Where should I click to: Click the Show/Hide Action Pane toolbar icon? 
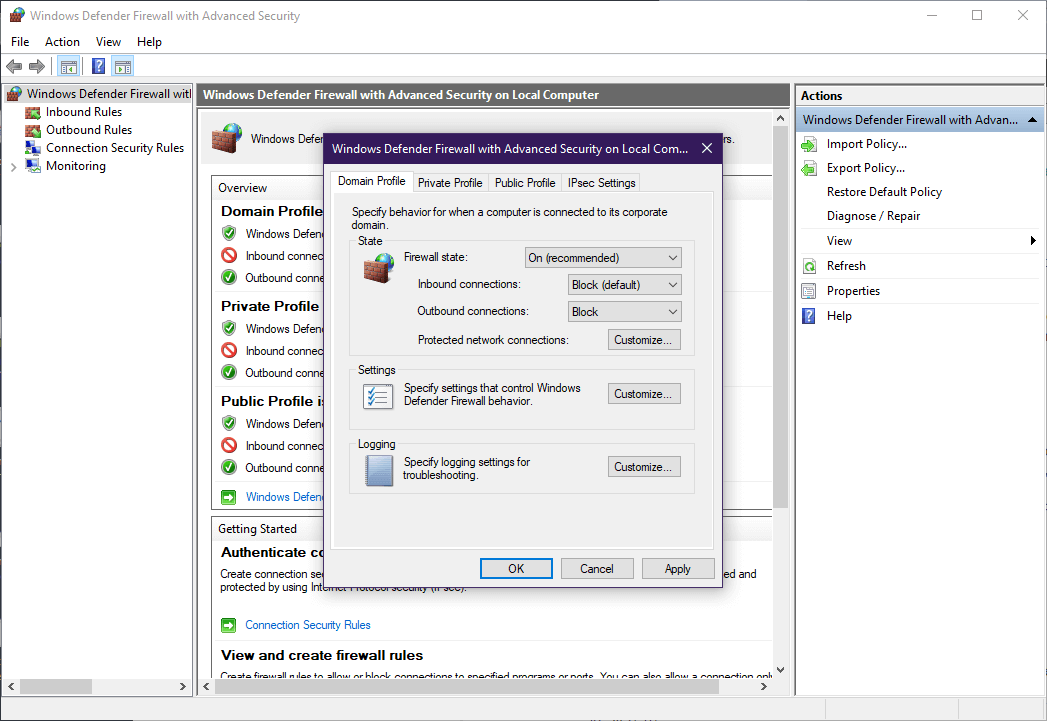122,66
